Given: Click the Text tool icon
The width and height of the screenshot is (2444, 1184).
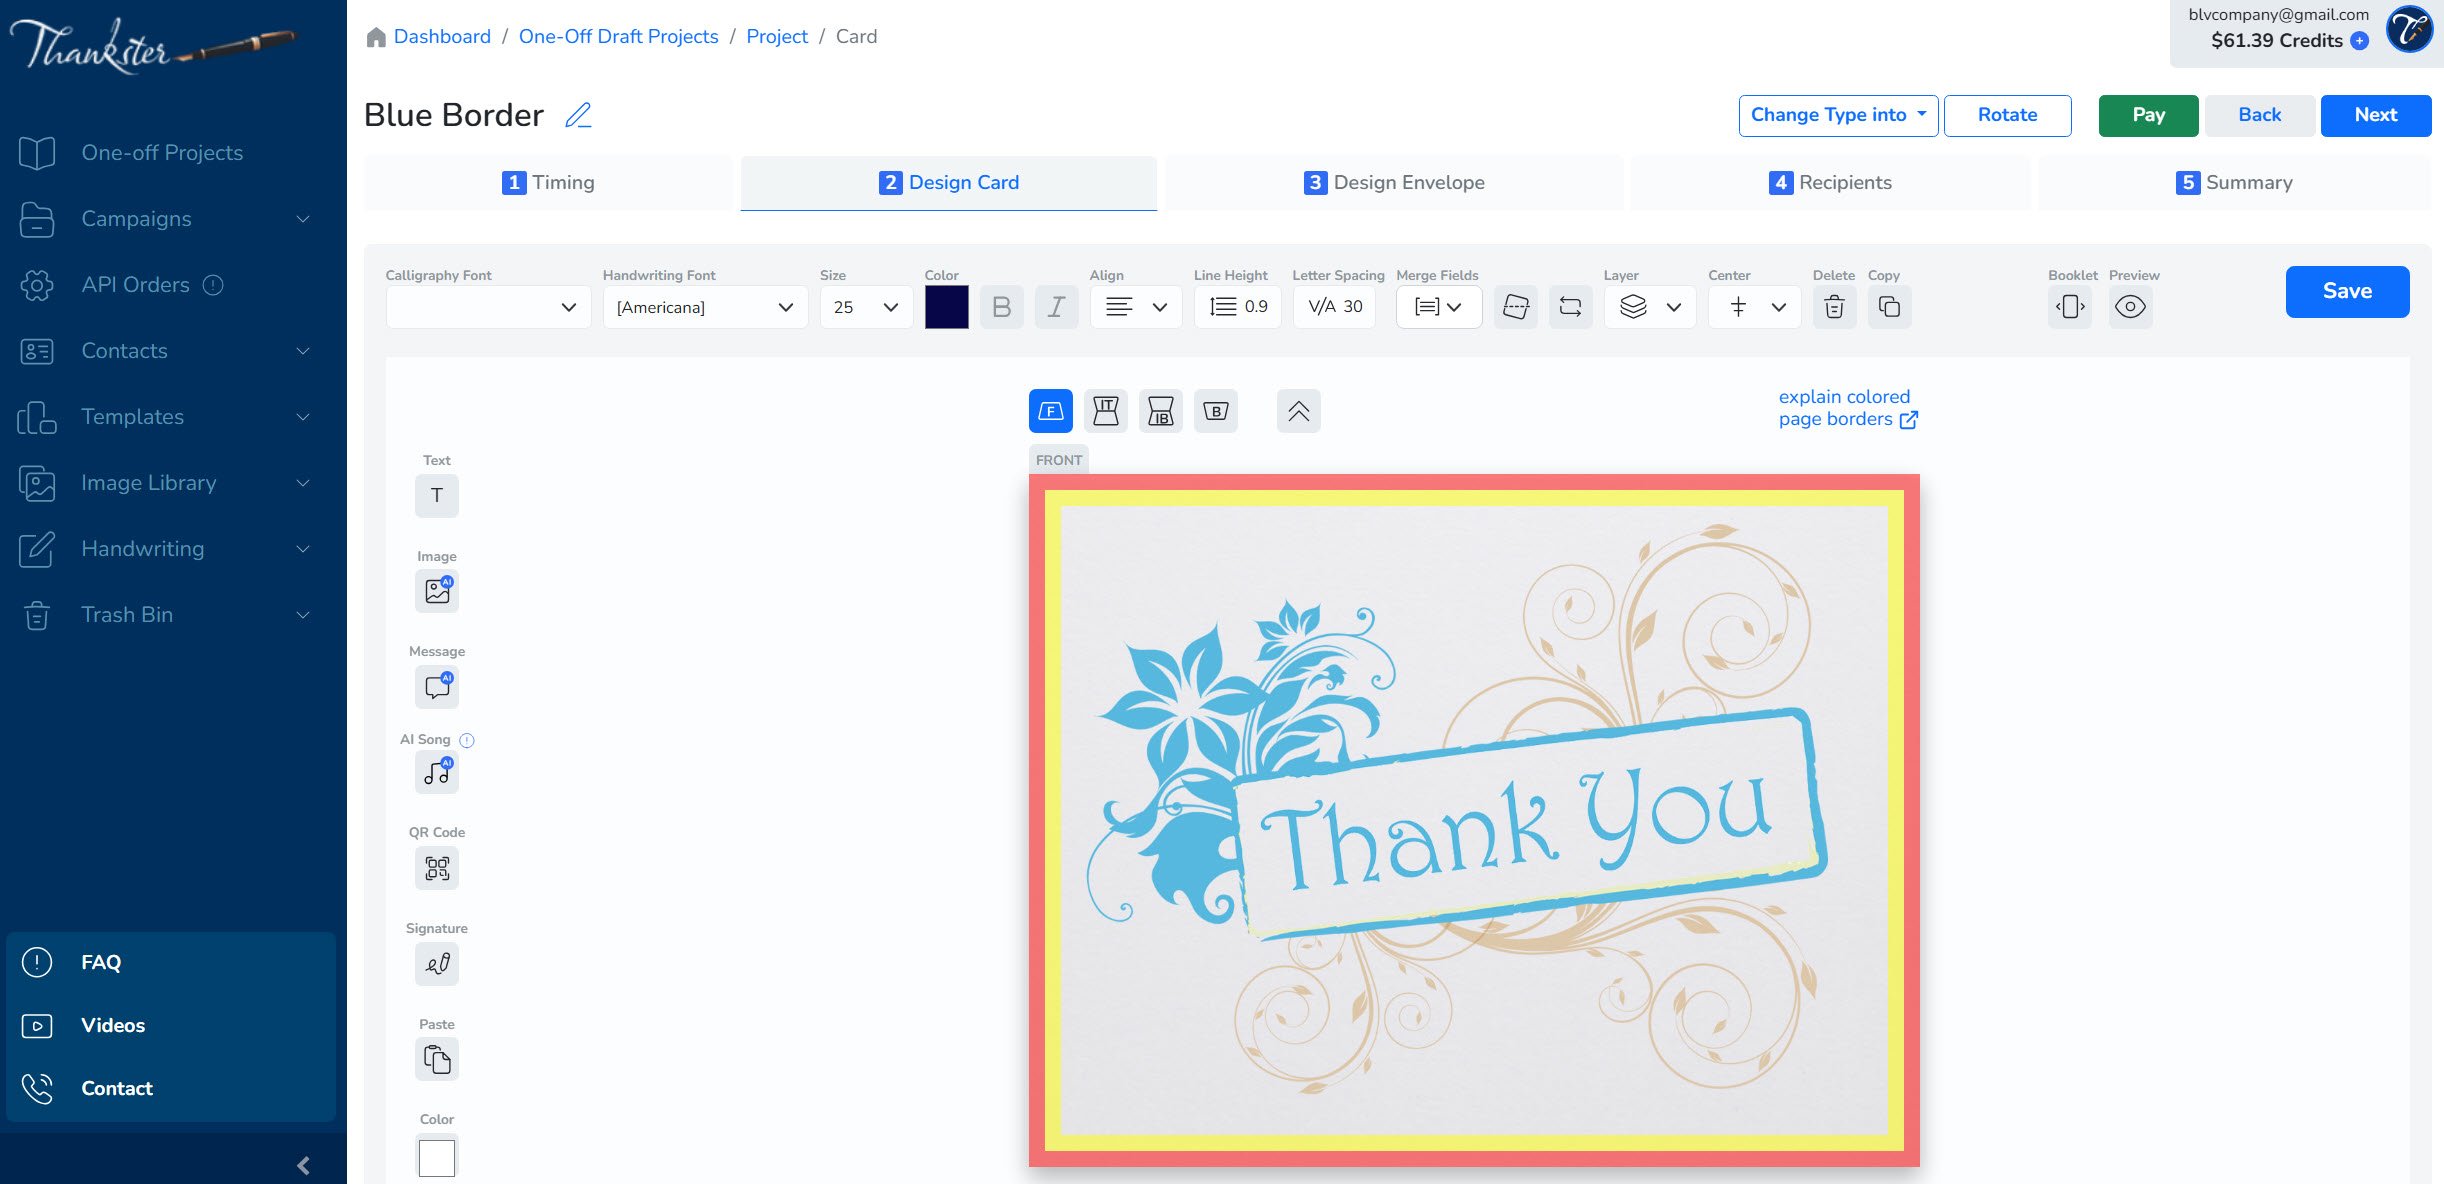Looking at the screenshot, I should tap(437, 496).
